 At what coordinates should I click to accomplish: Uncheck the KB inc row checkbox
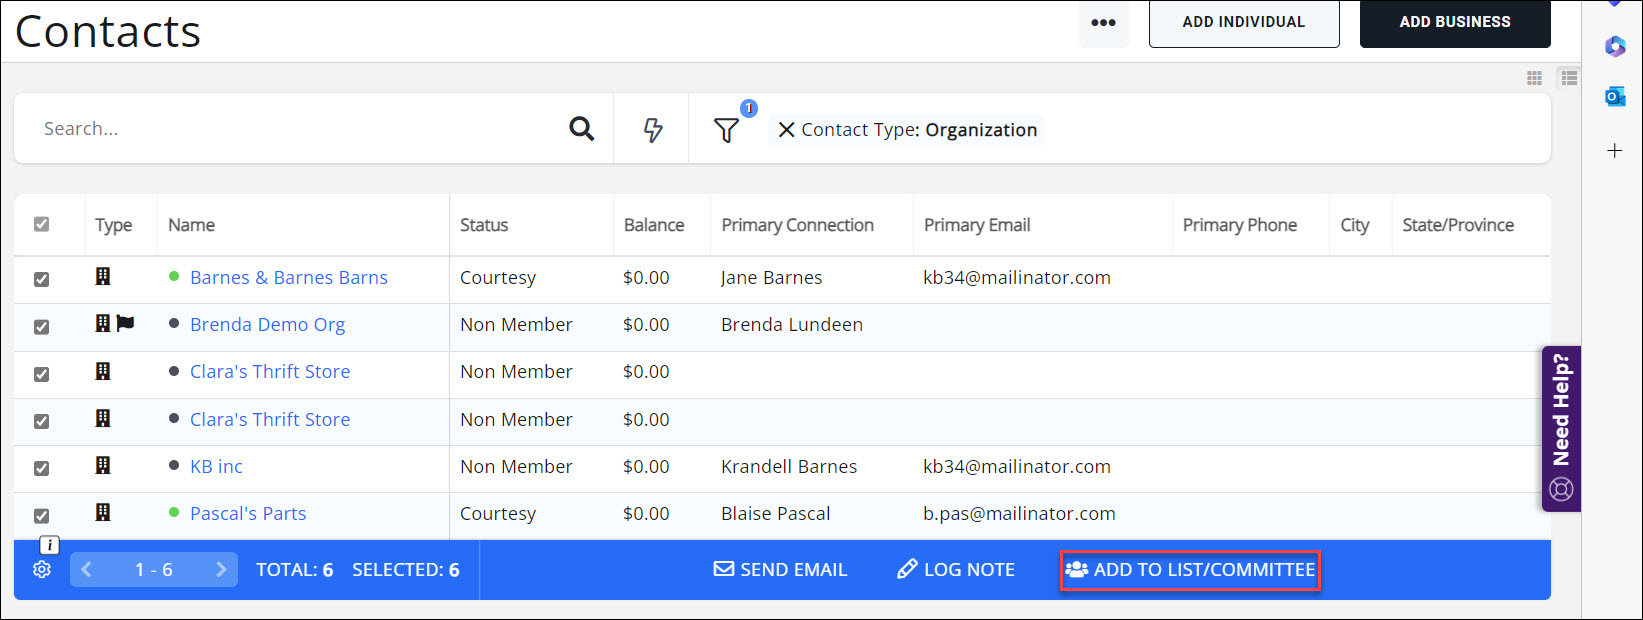(x=41, y=468)
